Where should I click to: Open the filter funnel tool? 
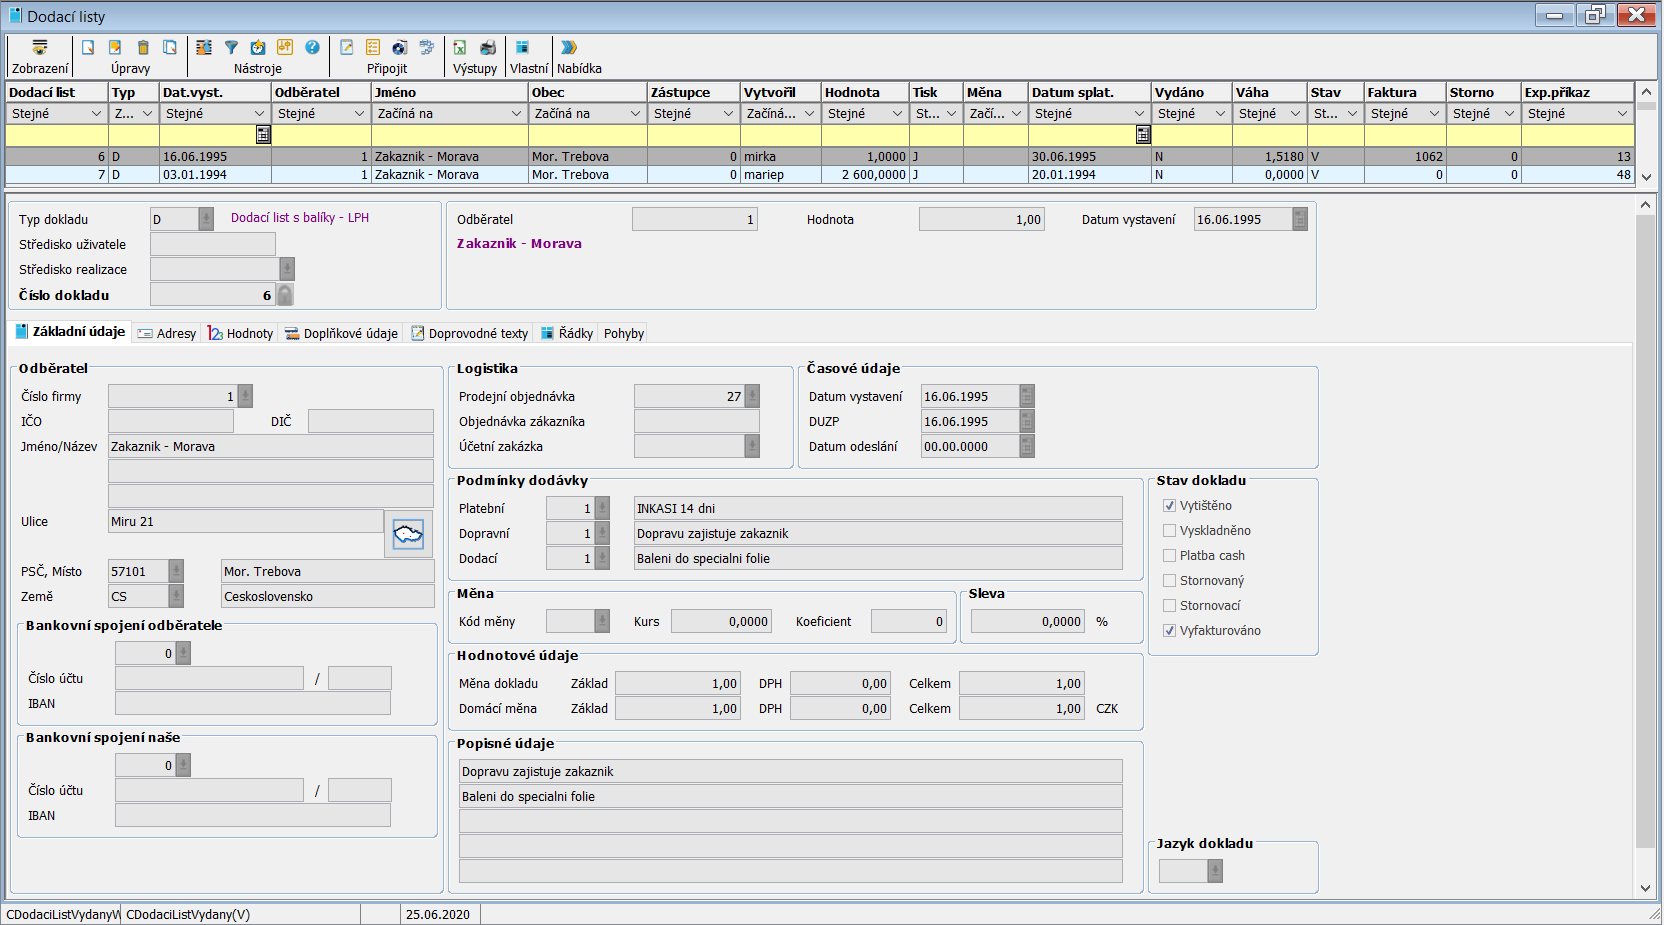click(231, 47)
